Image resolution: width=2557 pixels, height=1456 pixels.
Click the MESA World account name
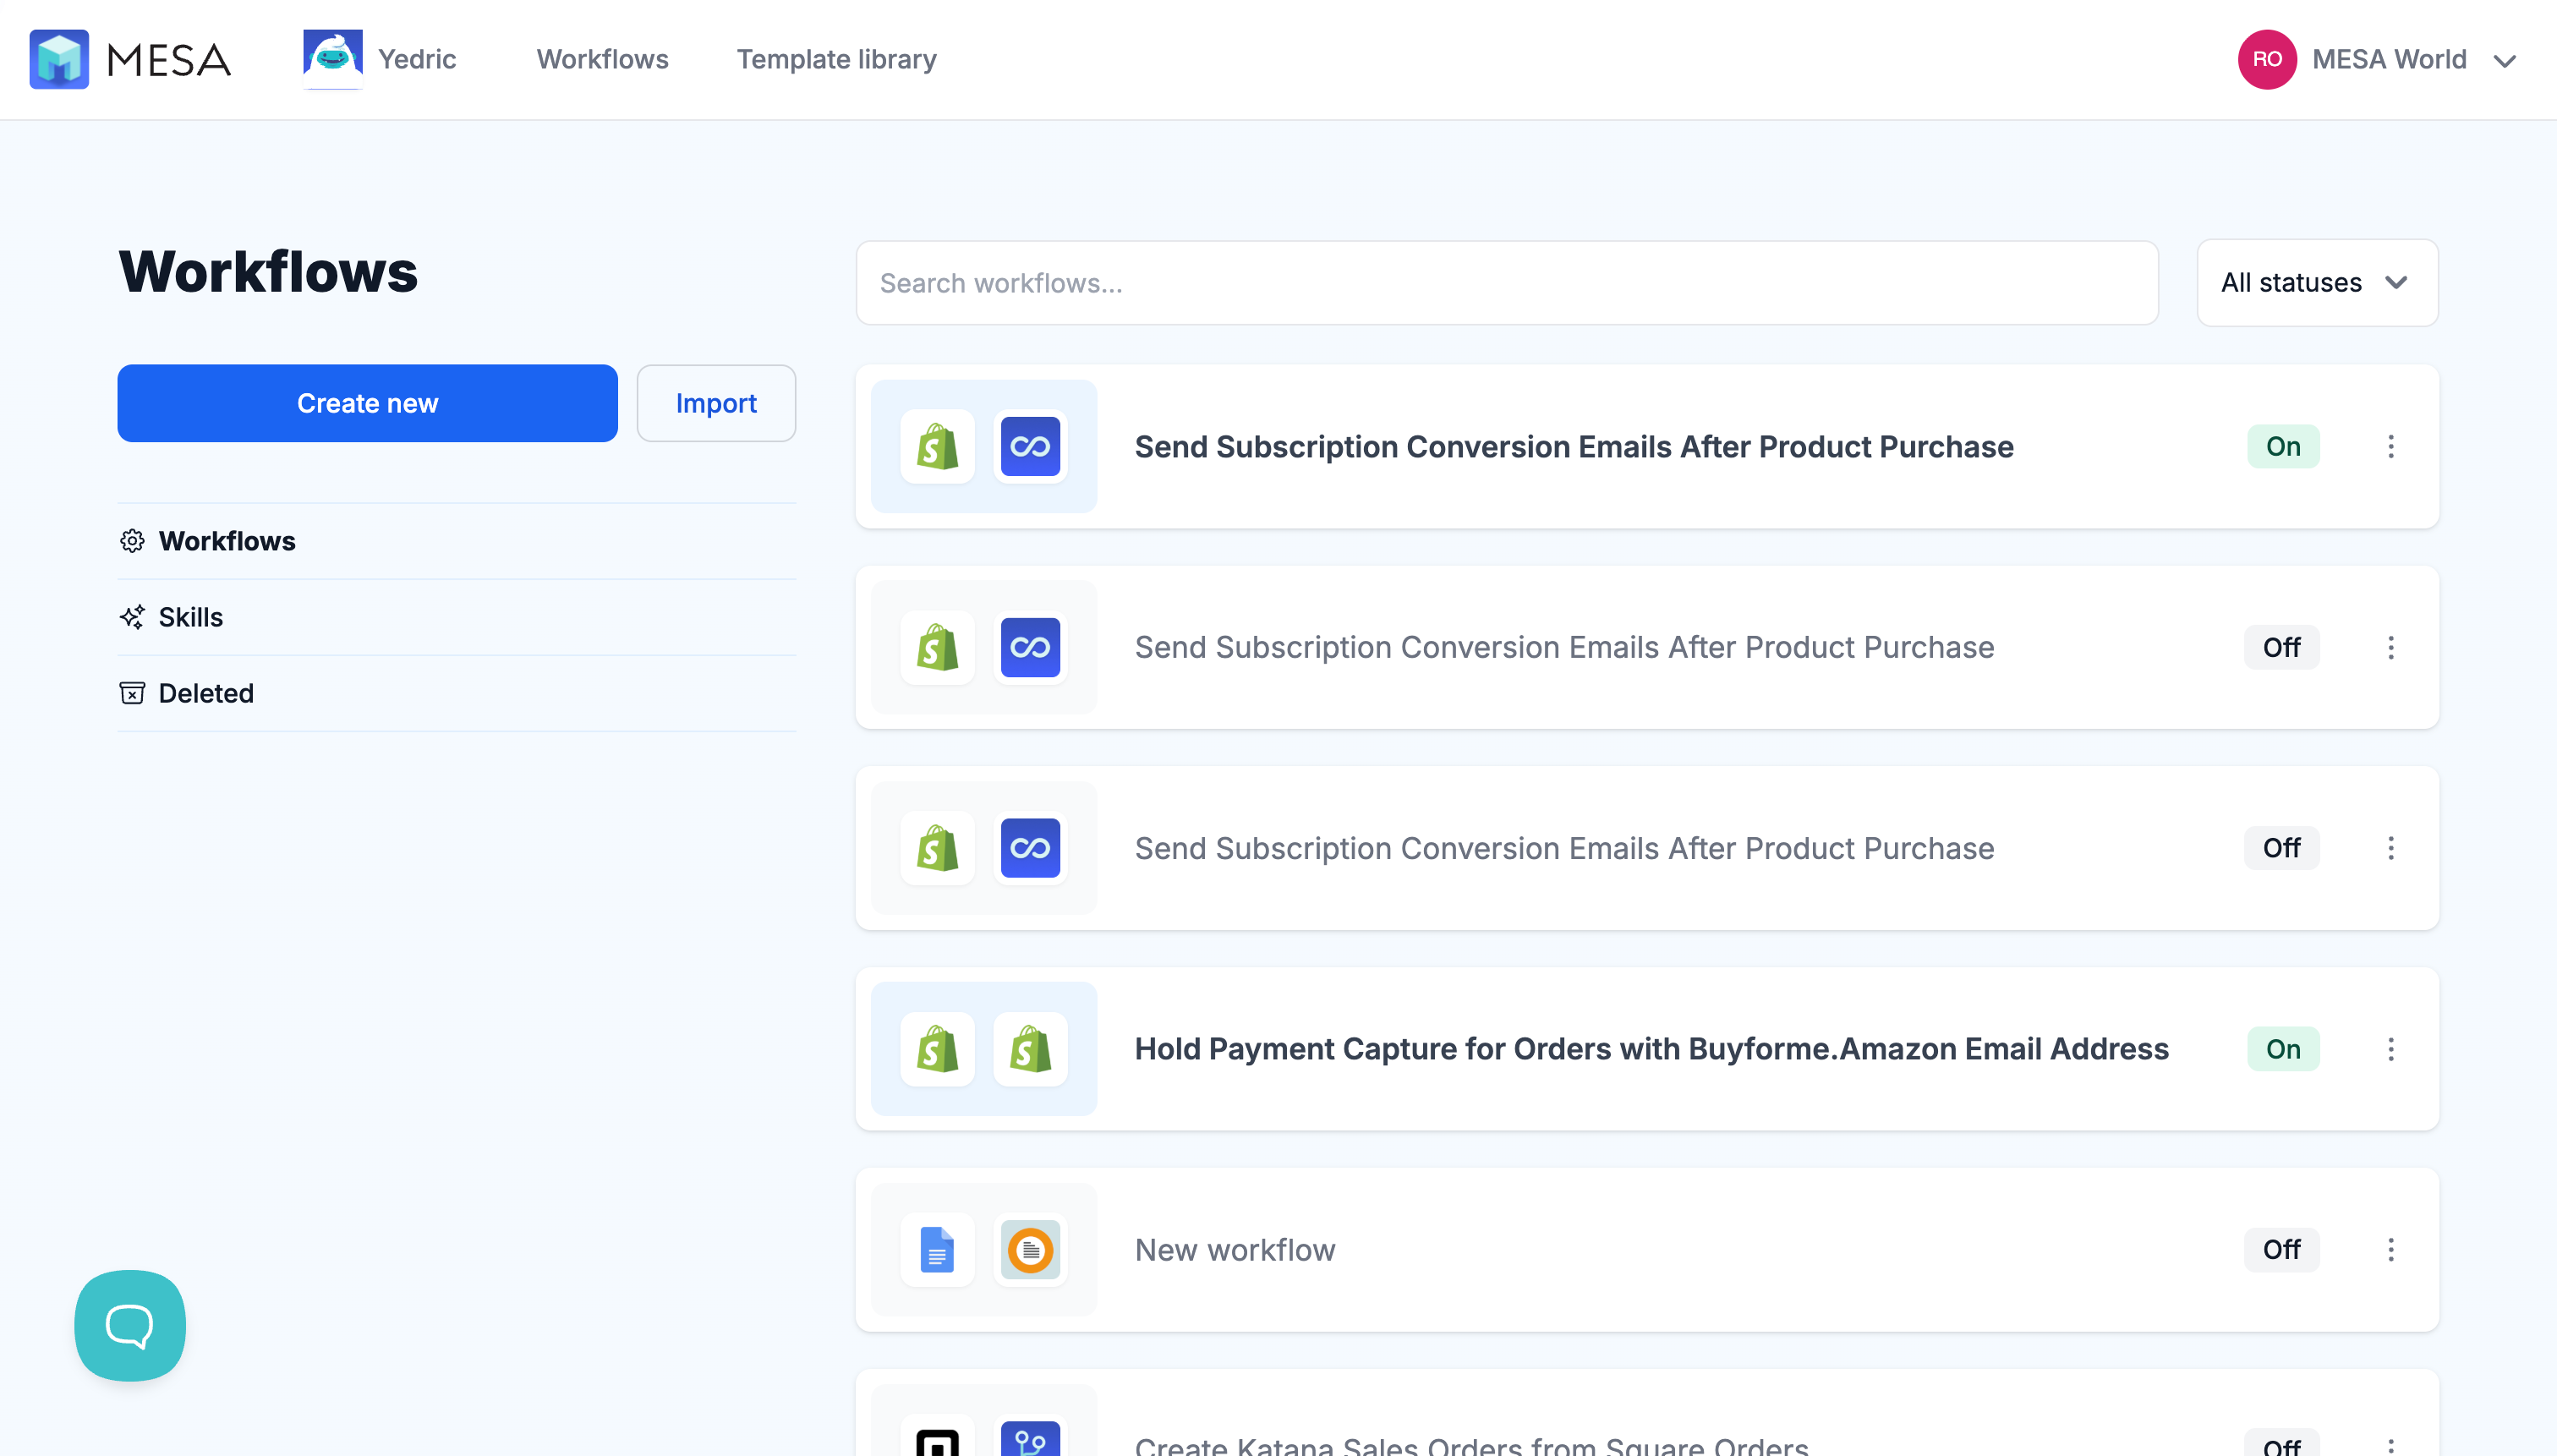tap(2389, 59)
